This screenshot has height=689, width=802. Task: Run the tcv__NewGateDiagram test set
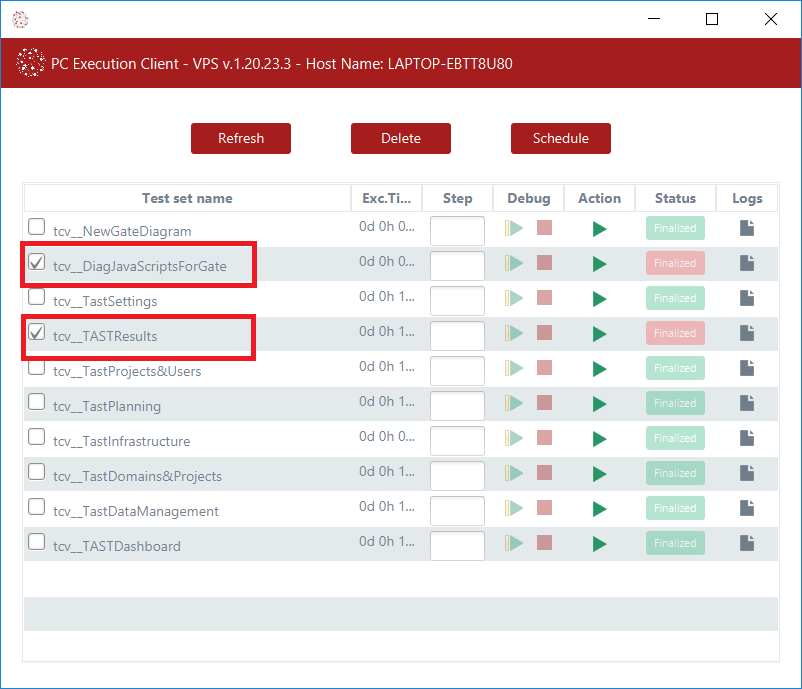[x=599, y=229]
